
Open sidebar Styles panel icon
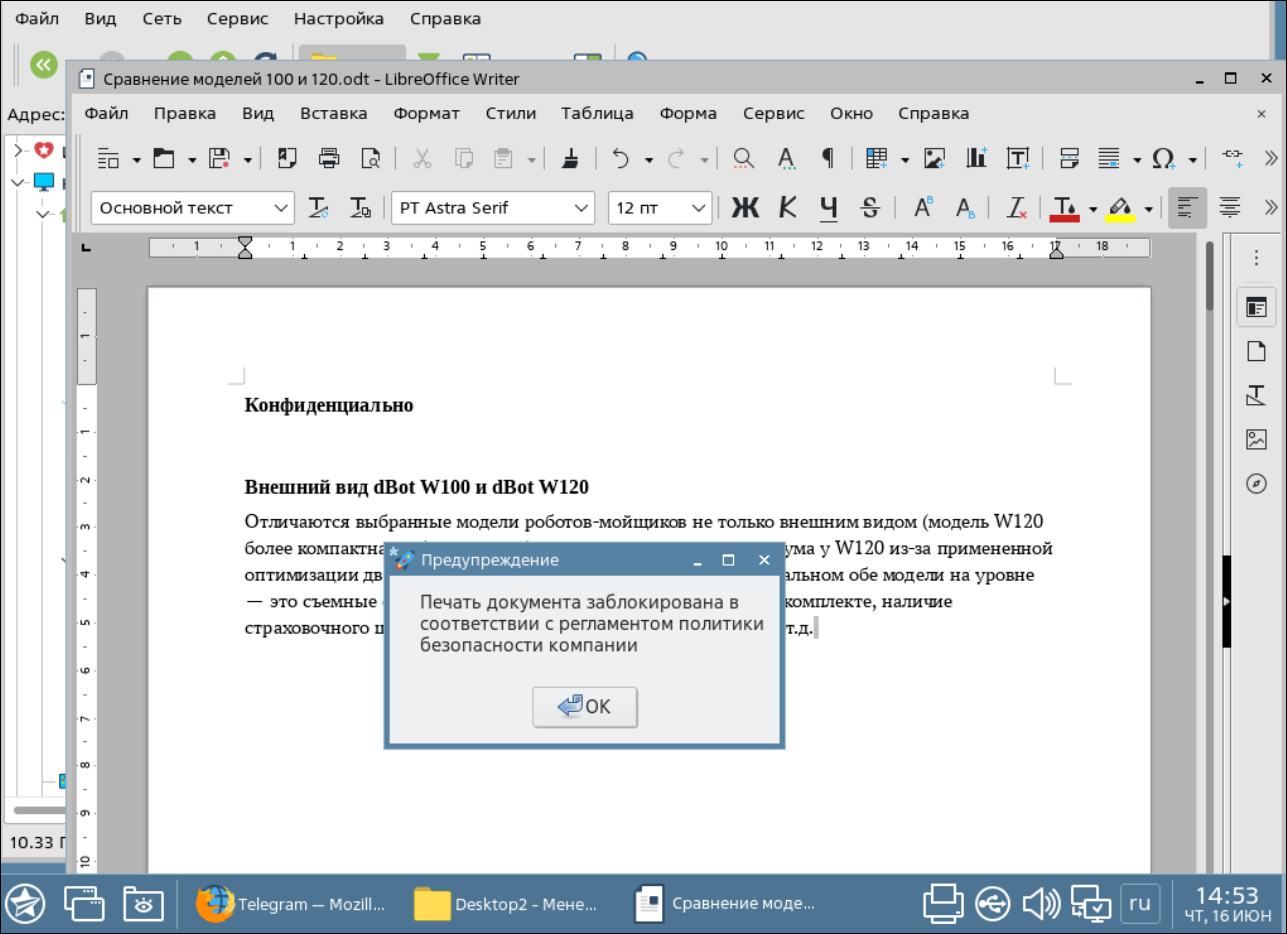[1257, 395]
